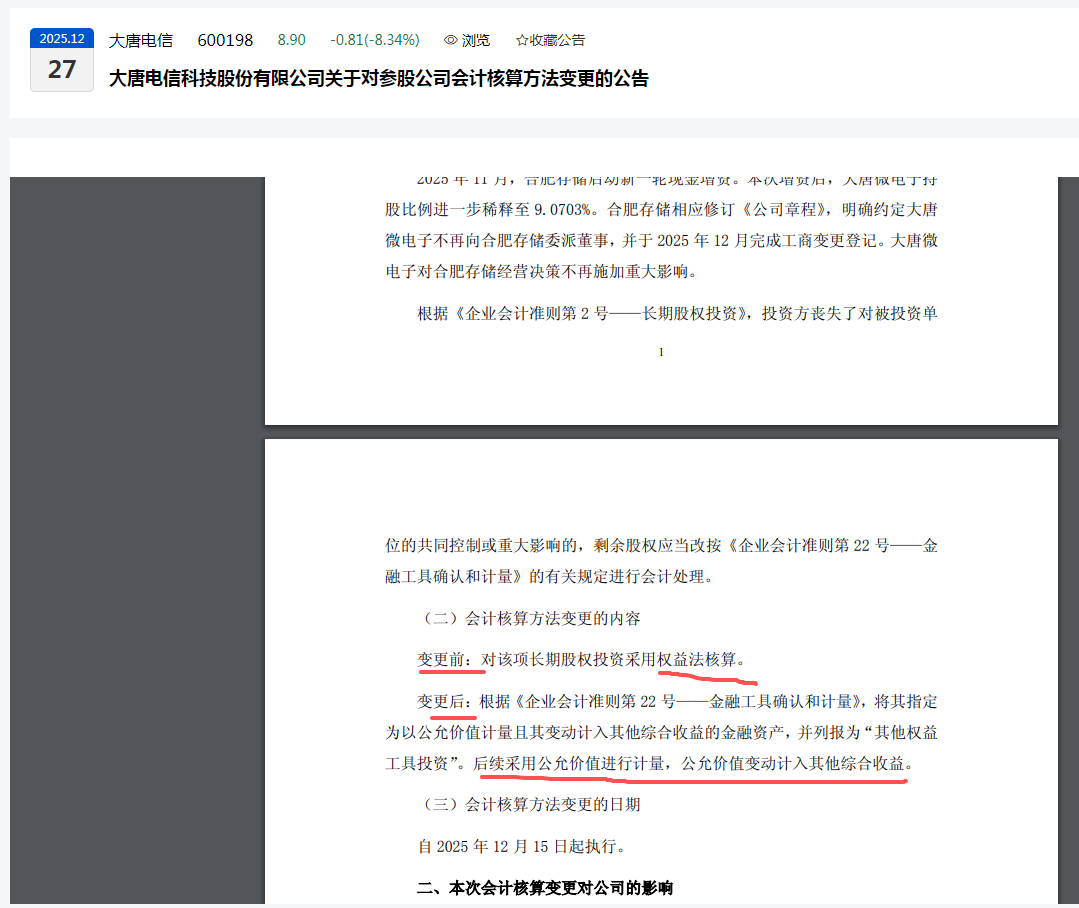Click the heading 二、本次会计核算变更对公司的影响

[x=545, y=888]
